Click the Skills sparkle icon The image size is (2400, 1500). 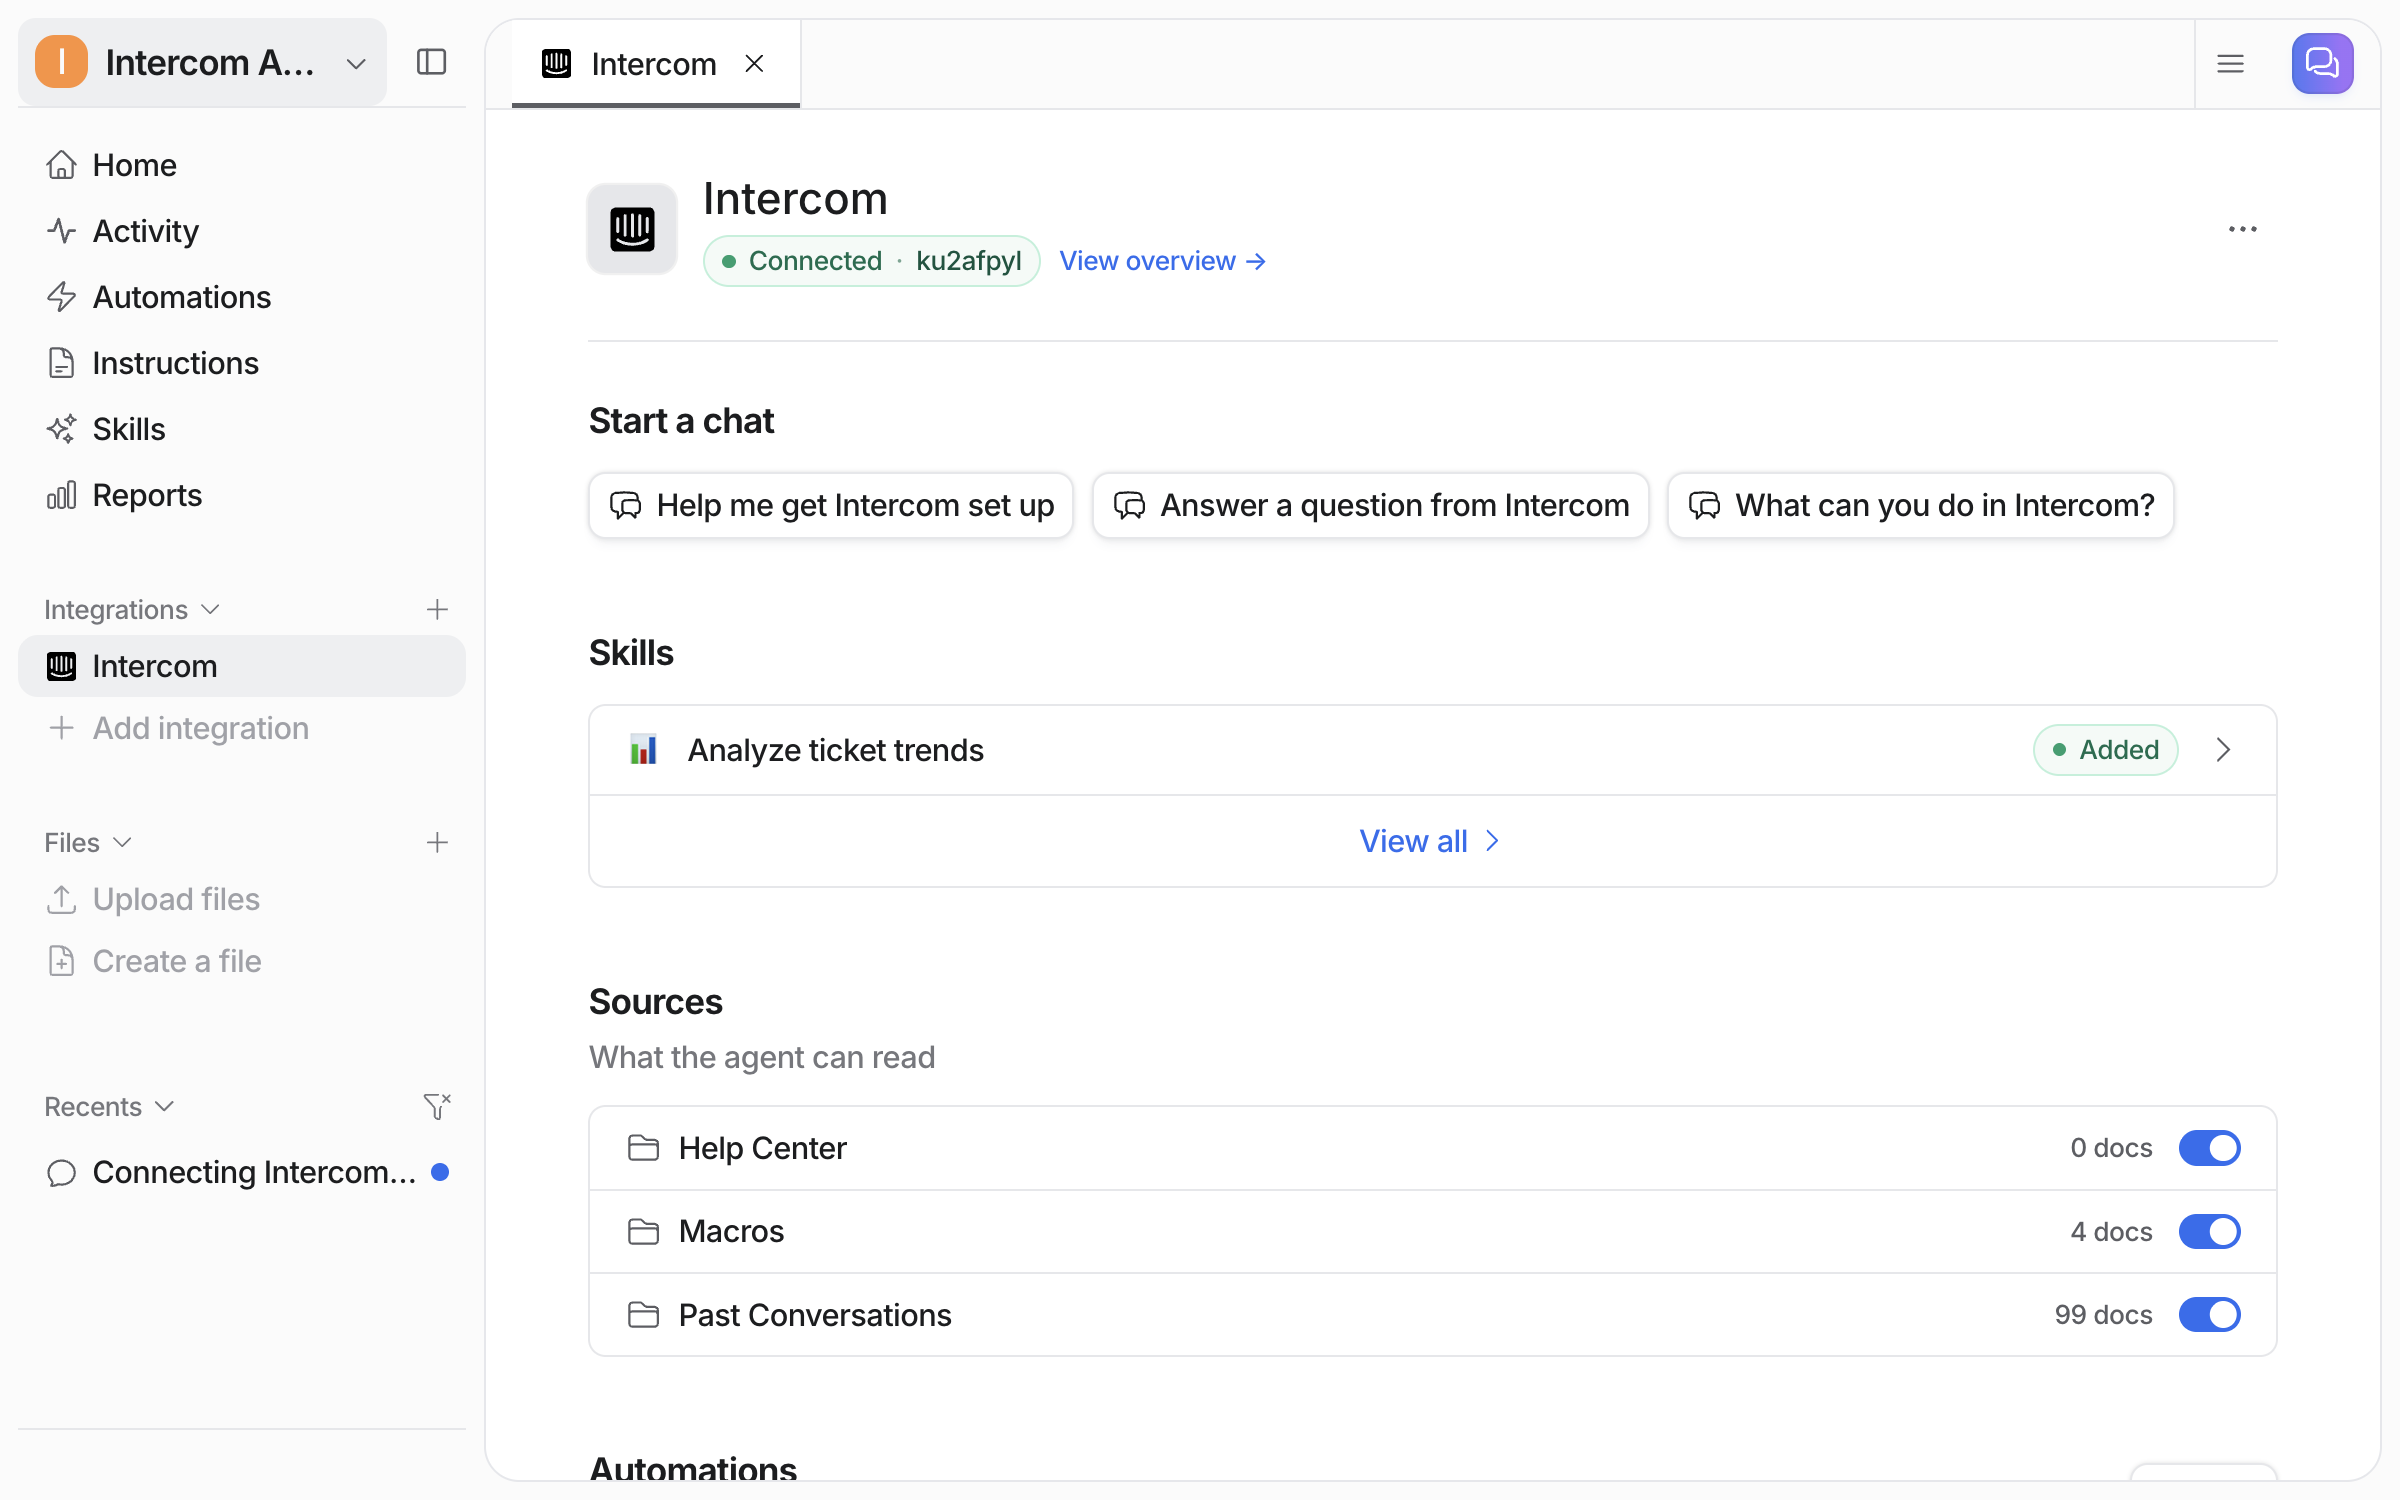[62, 429]
